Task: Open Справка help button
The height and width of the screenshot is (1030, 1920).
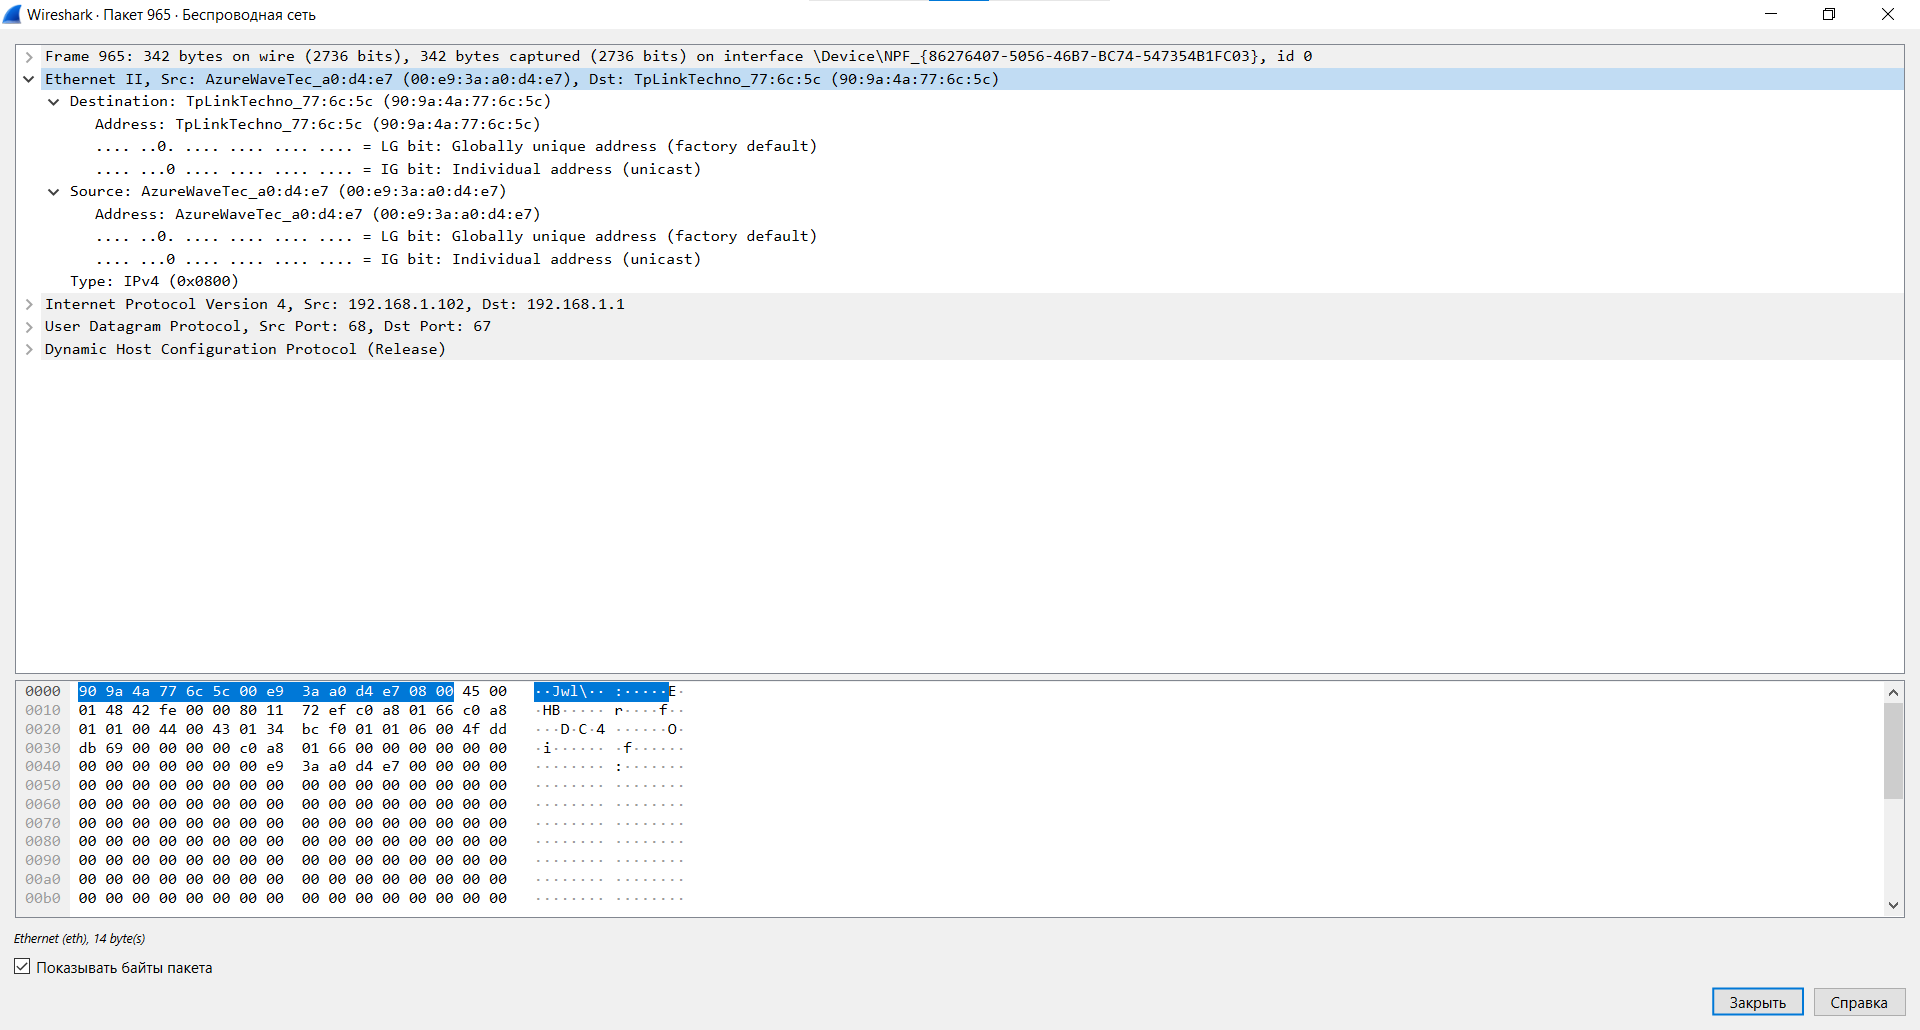Action: pyautogui.click(x=1859, y=1002)
